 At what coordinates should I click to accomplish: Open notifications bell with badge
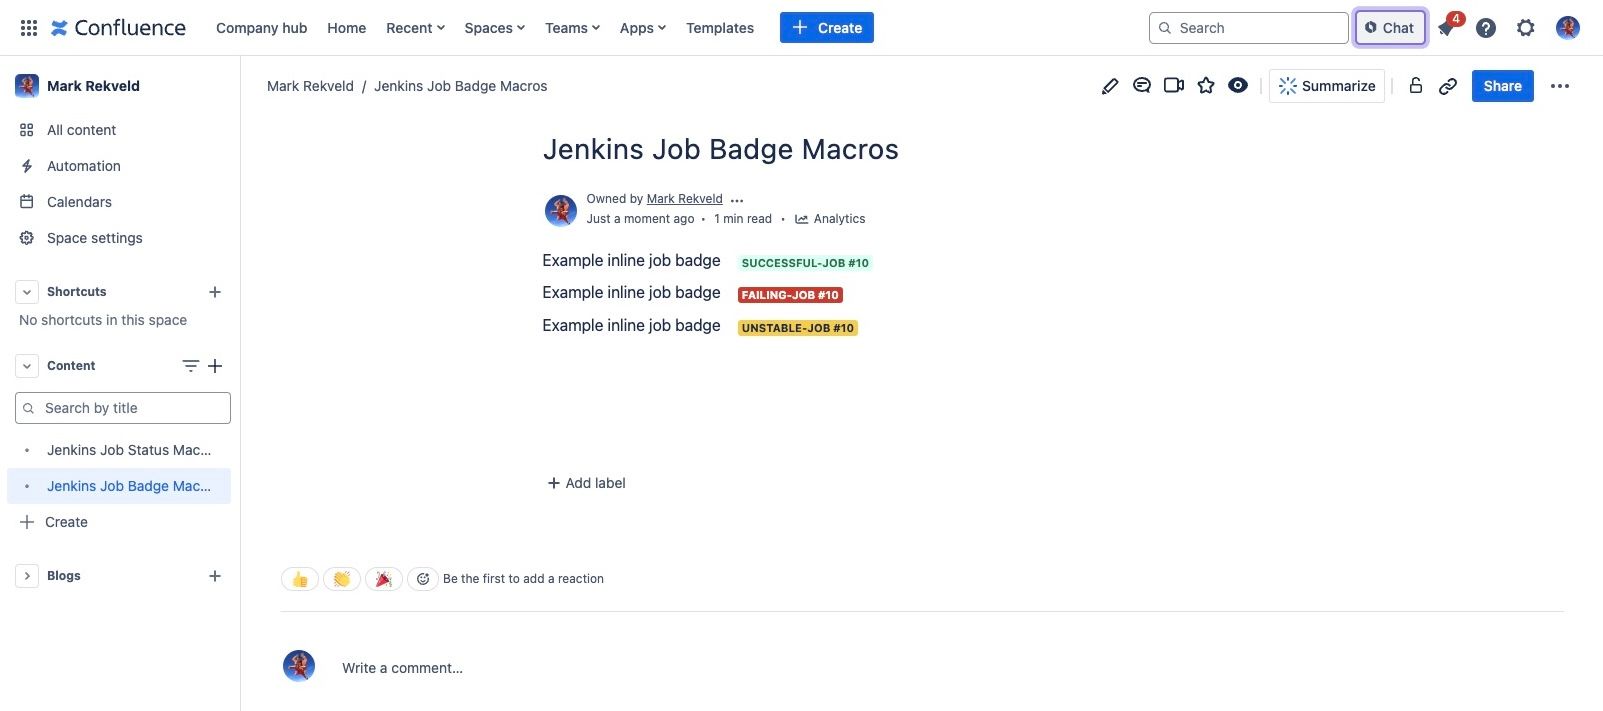click(1447, 28)
